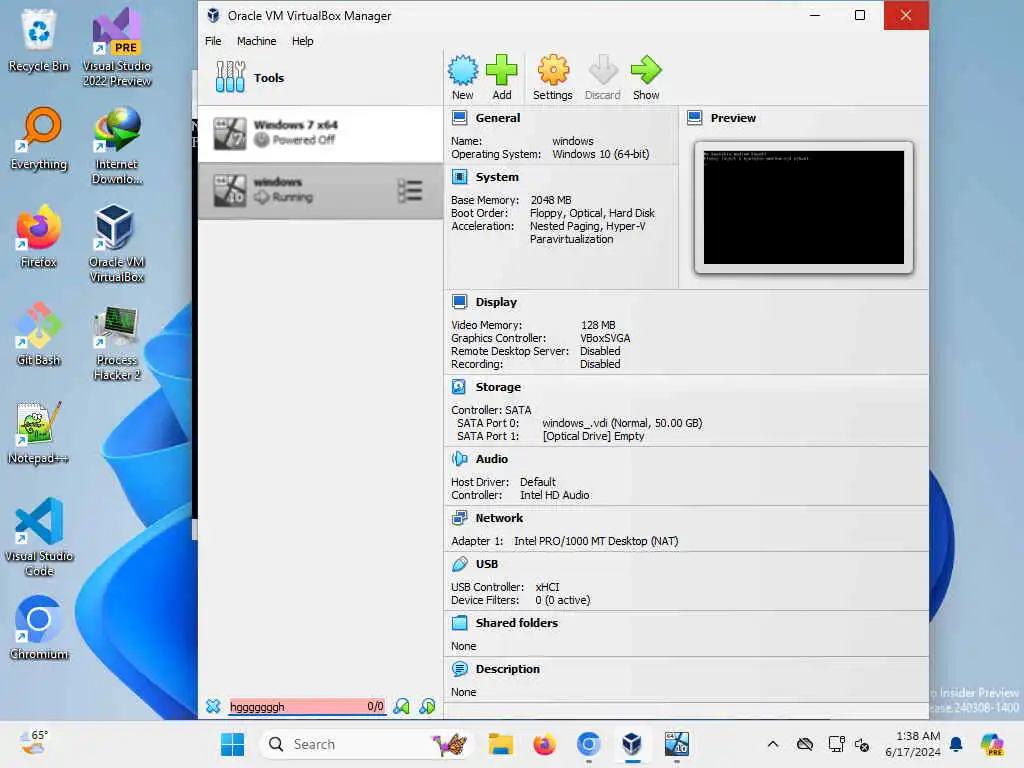Open File Explorer from the taskbar
Image resolution: width=1024 pixels, height=768 pixels.
pyautogui.click(x=500, y=744)
